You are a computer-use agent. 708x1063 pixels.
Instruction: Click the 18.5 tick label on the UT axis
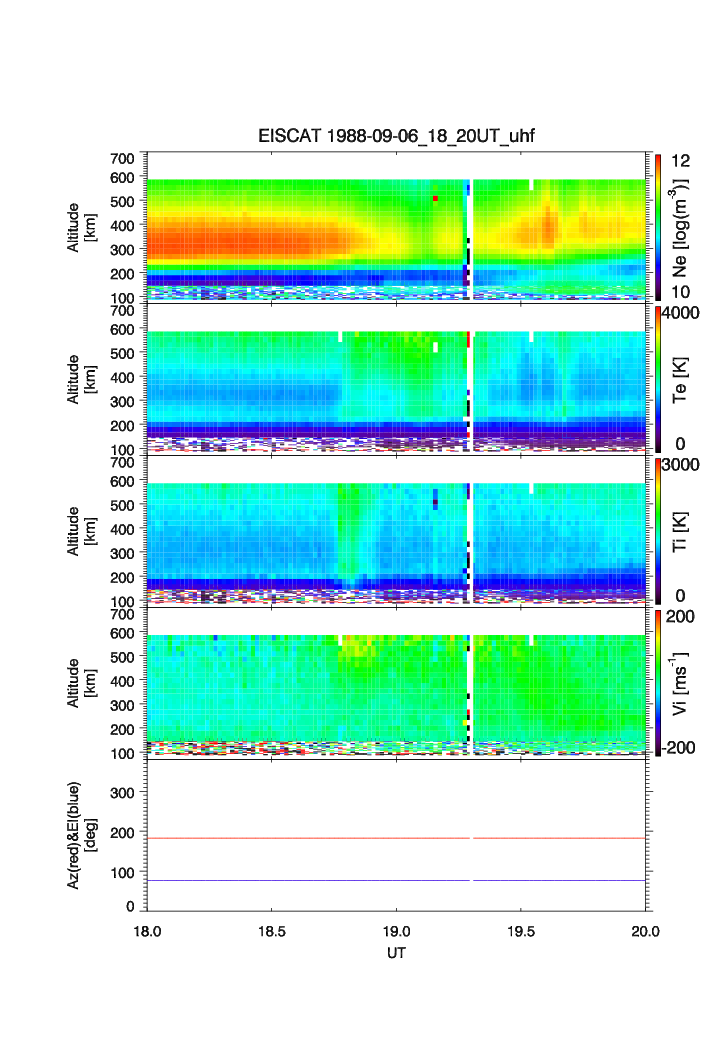pos(272,931)
